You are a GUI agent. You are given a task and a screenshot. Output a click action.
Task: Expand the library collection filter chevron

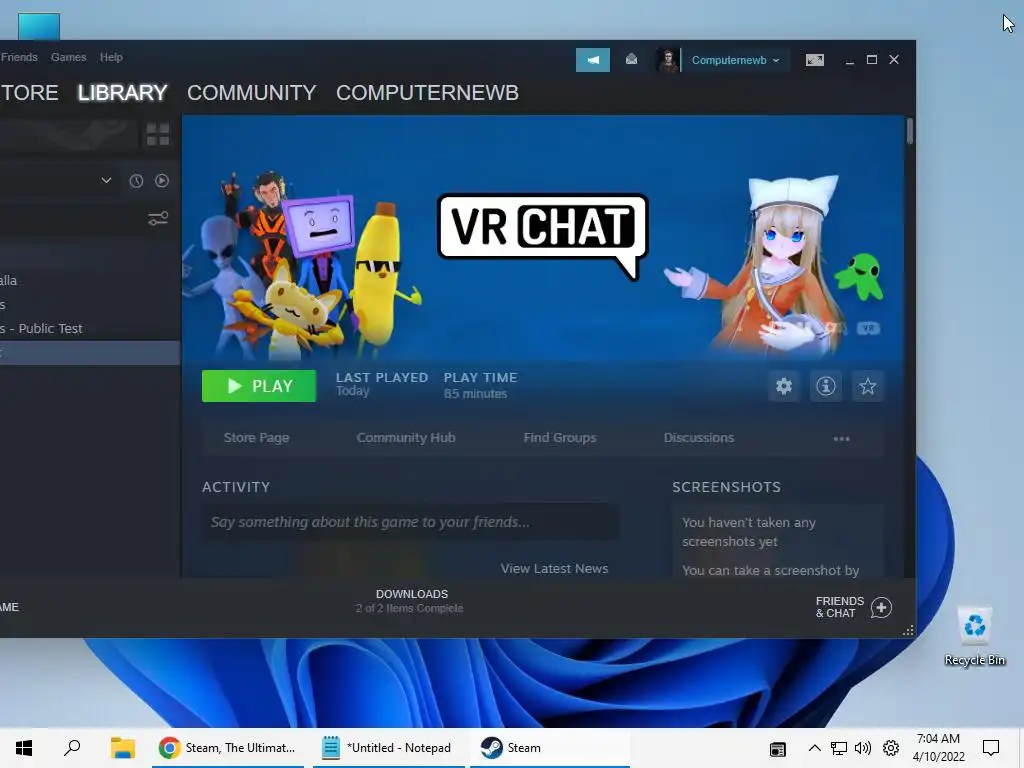(106, 180)
